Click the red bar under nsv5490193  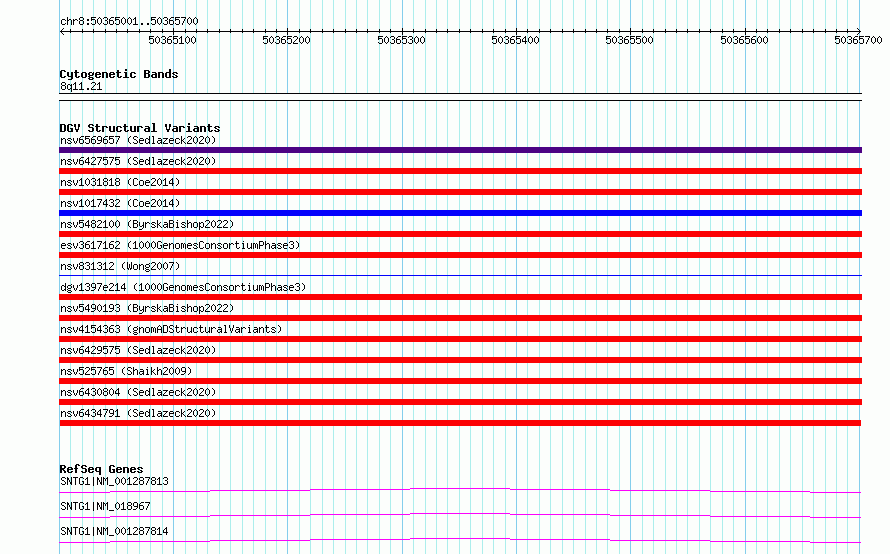click(x=460, y=318)
